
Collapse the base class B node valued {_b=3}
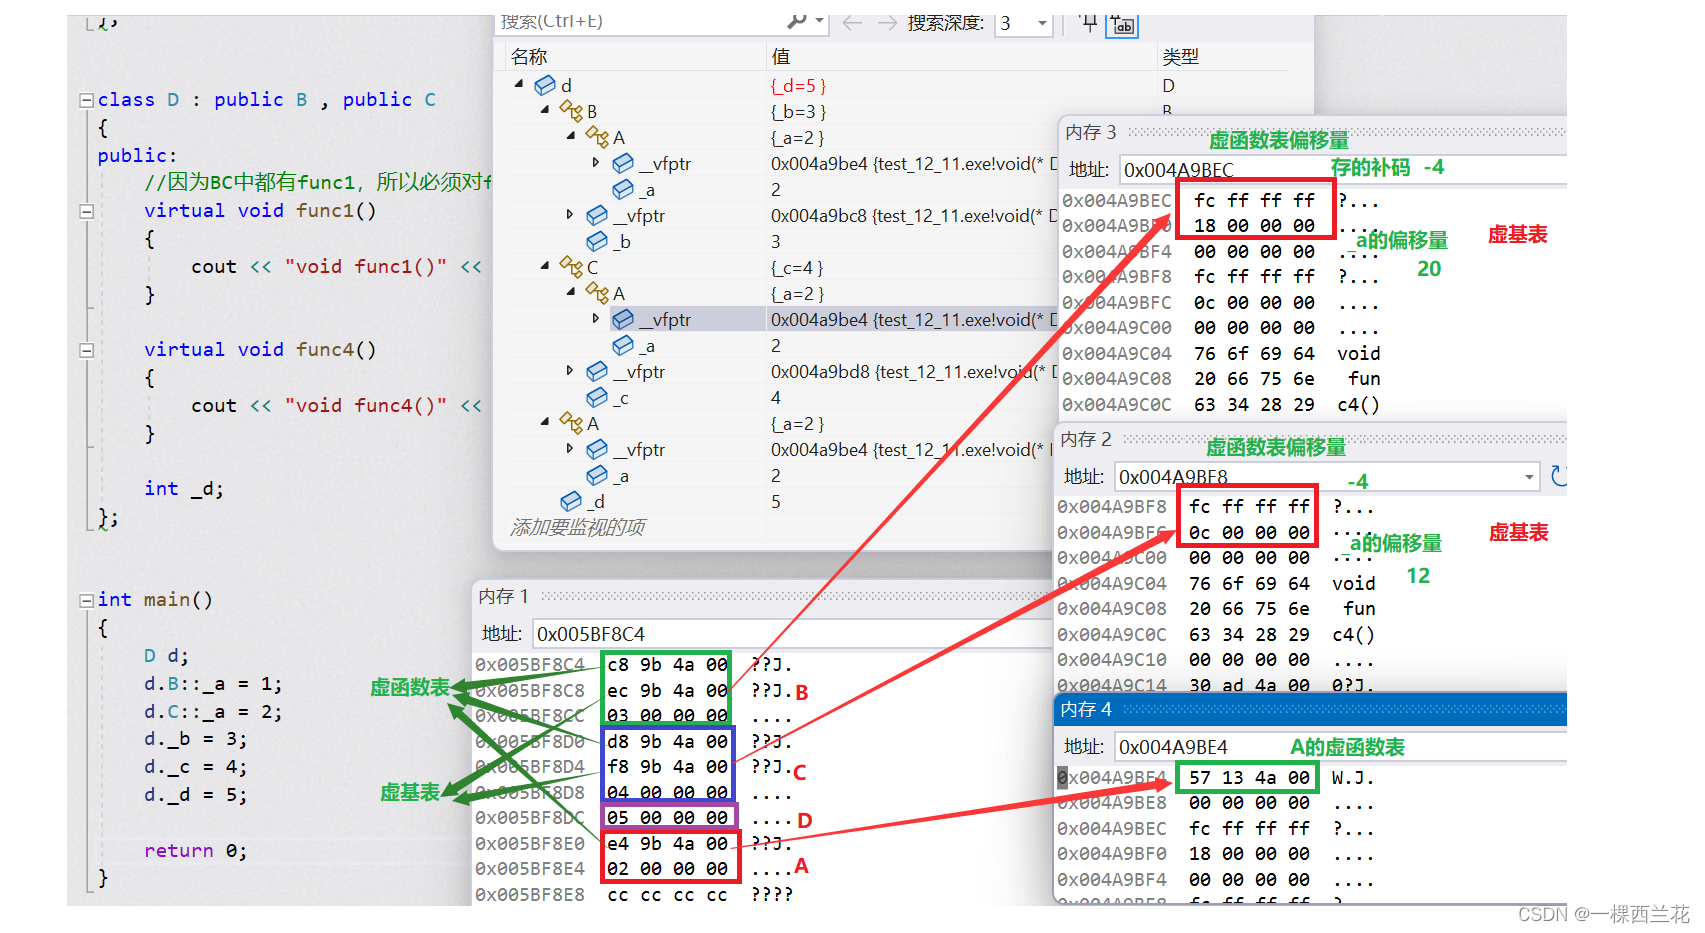point(545,110)
